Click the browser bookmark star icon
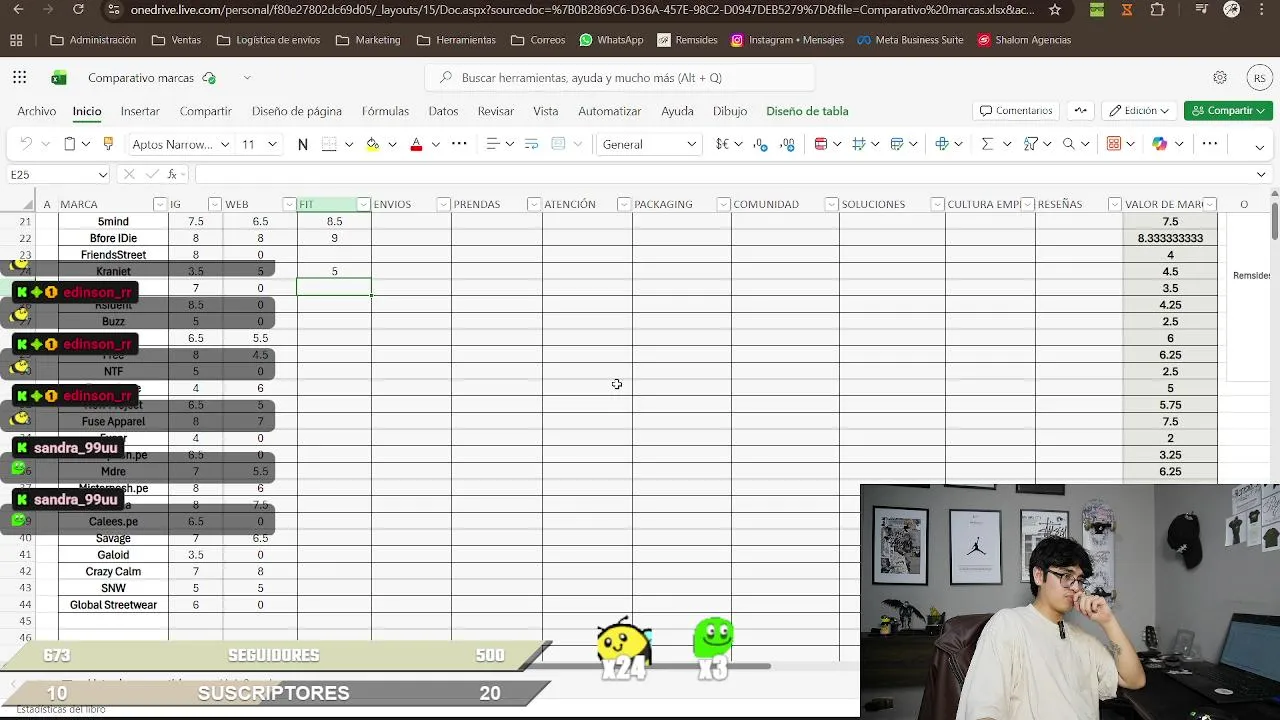The width and height of the screenshot is (1280, 720). click(1055, 10)
